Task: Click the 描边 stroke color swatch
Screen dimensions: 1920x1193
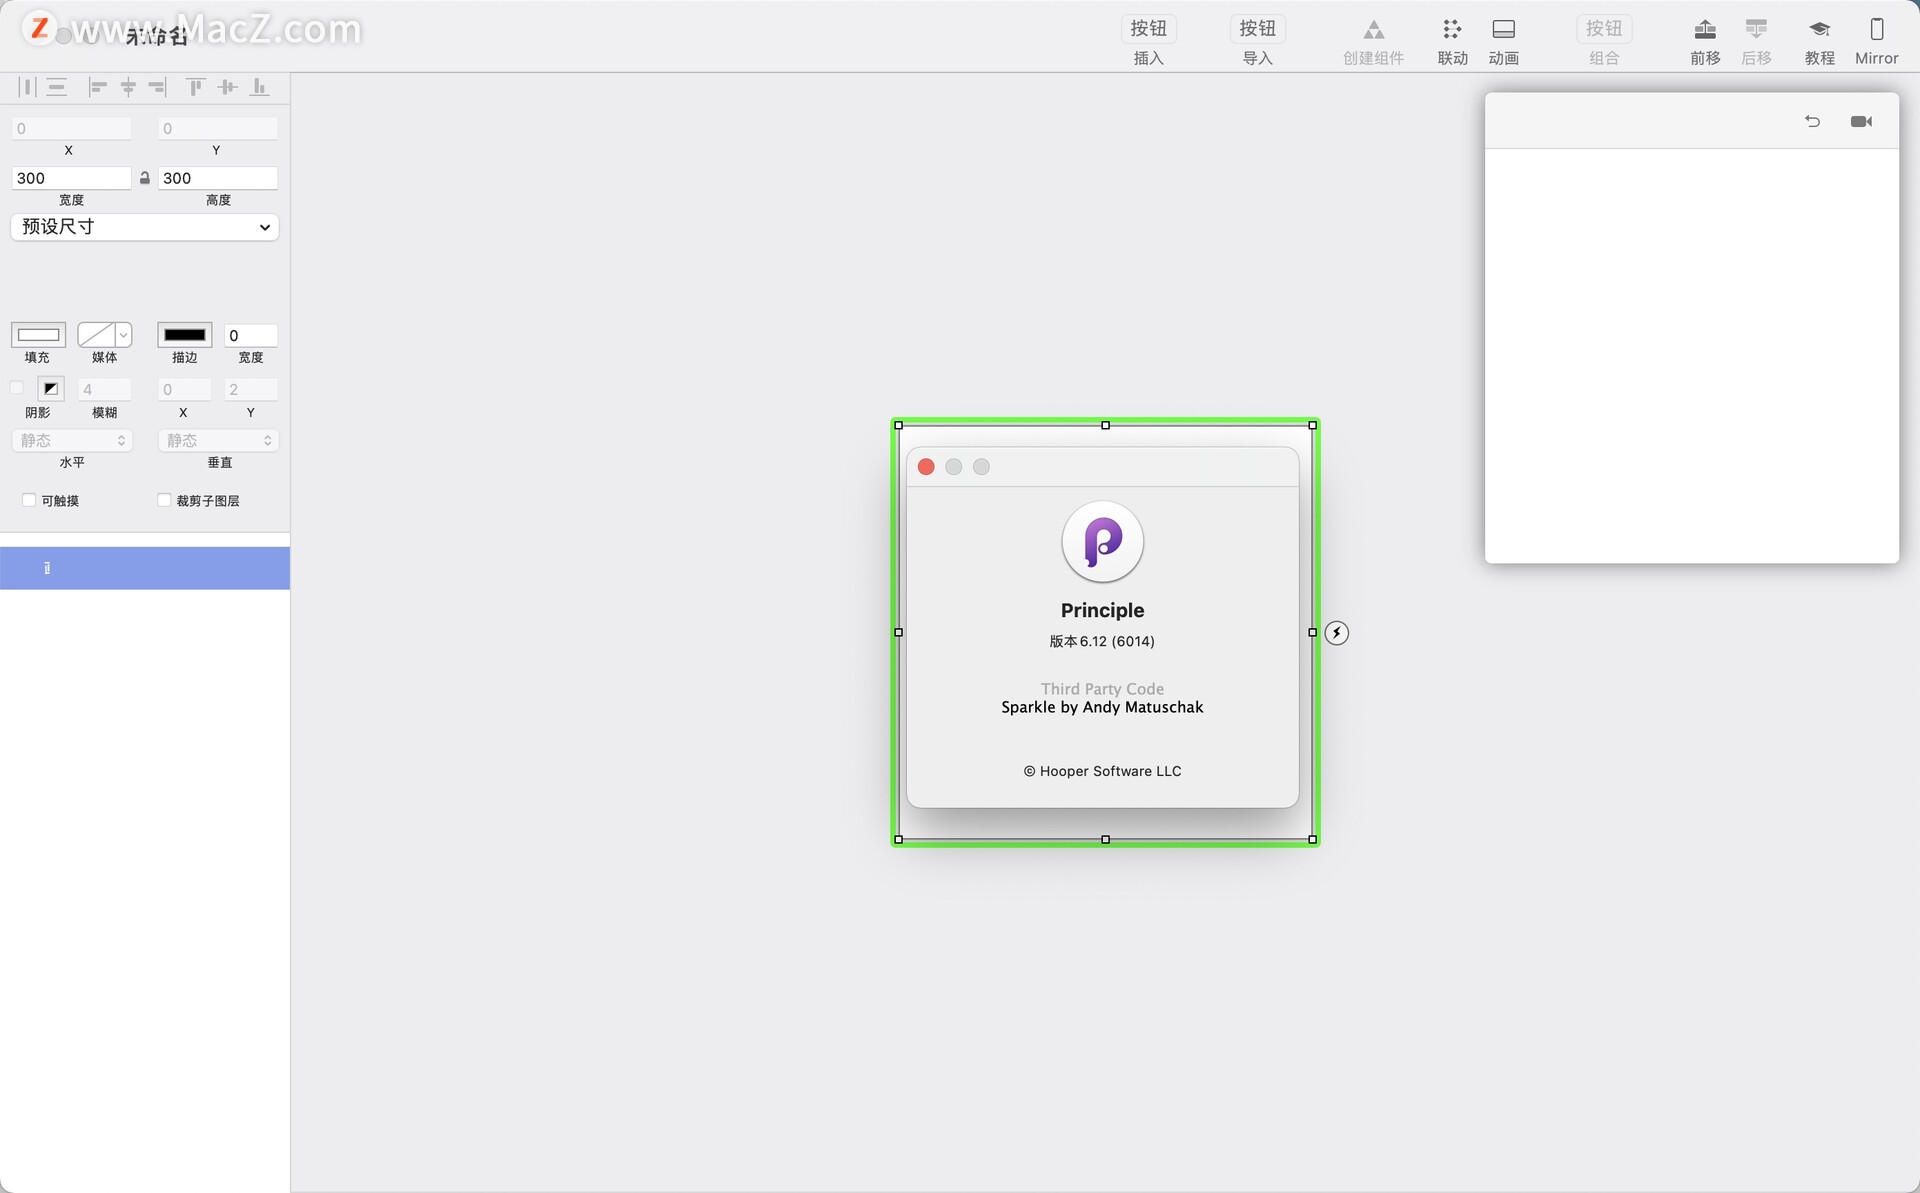Action: tap(185, 335)
